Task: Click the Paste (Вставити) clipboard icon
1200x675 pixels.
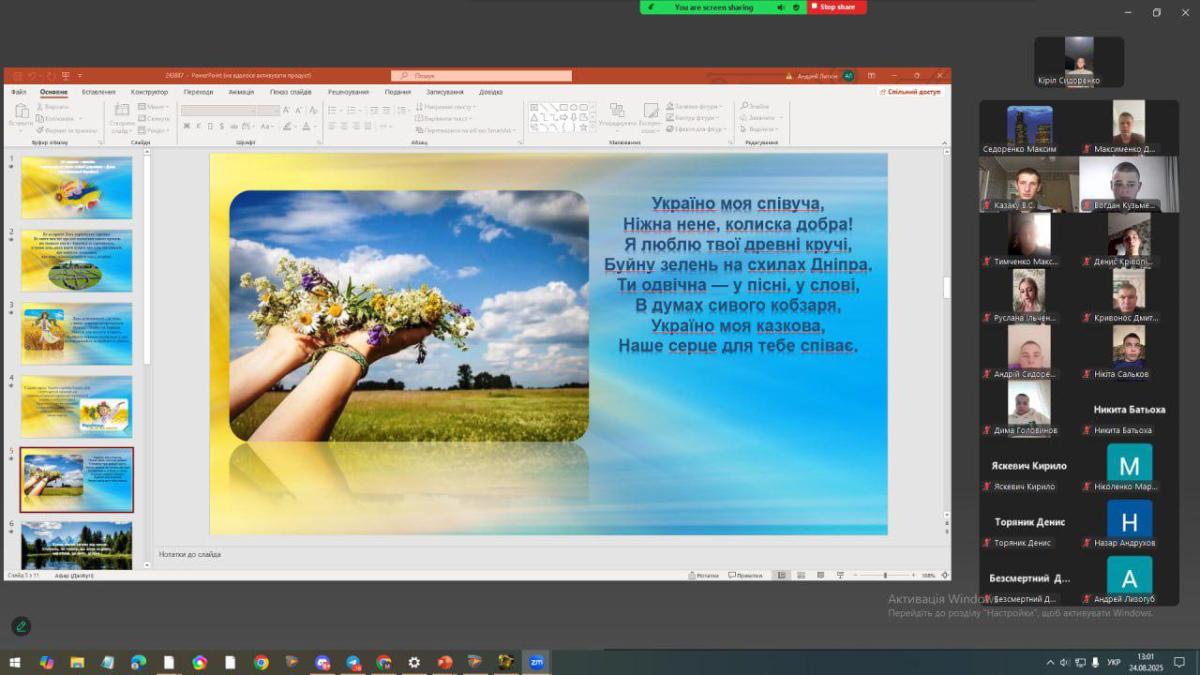Action: coord(20,113)
